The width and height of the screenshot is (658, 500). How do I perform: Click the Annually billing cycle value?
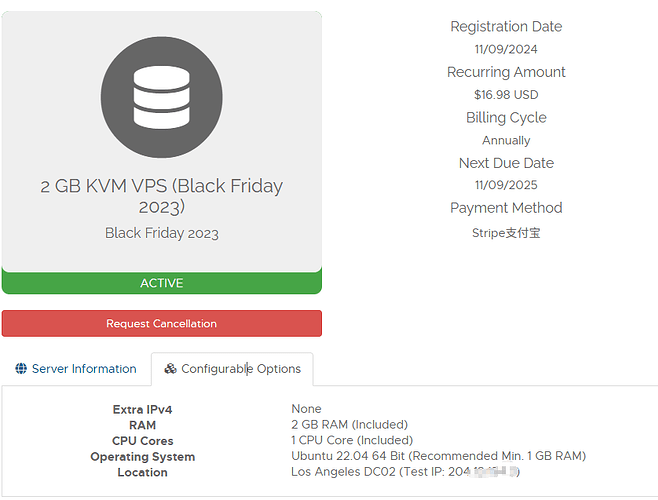click(506, 140)
